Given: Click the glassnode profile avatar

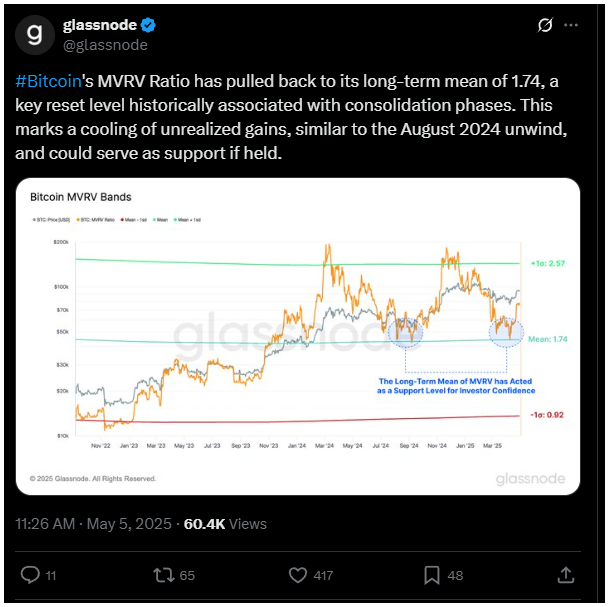Looking at the screenshot, I should click(x=35, y=35).
